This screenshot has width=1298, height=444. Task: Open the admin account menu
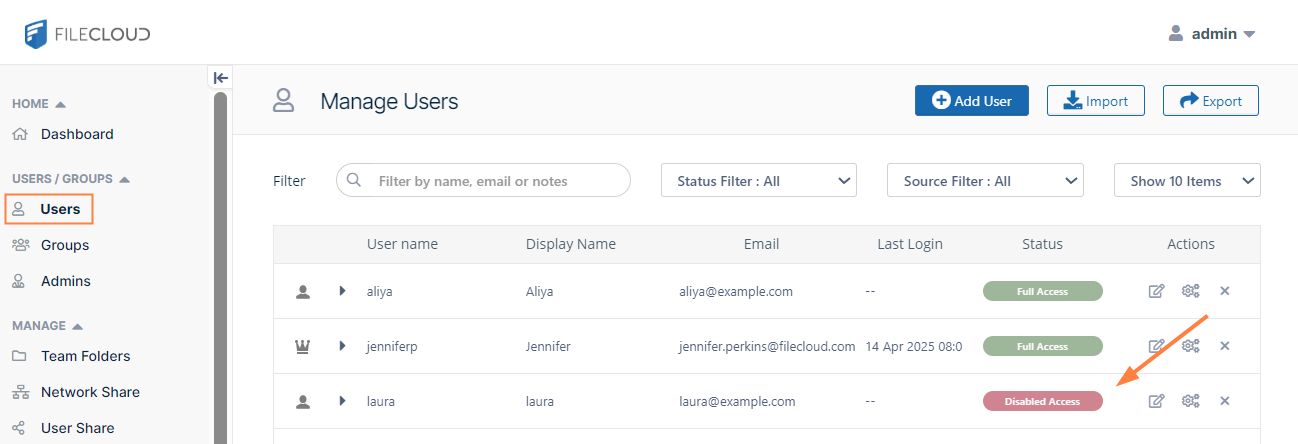(x=1212, y=34)
